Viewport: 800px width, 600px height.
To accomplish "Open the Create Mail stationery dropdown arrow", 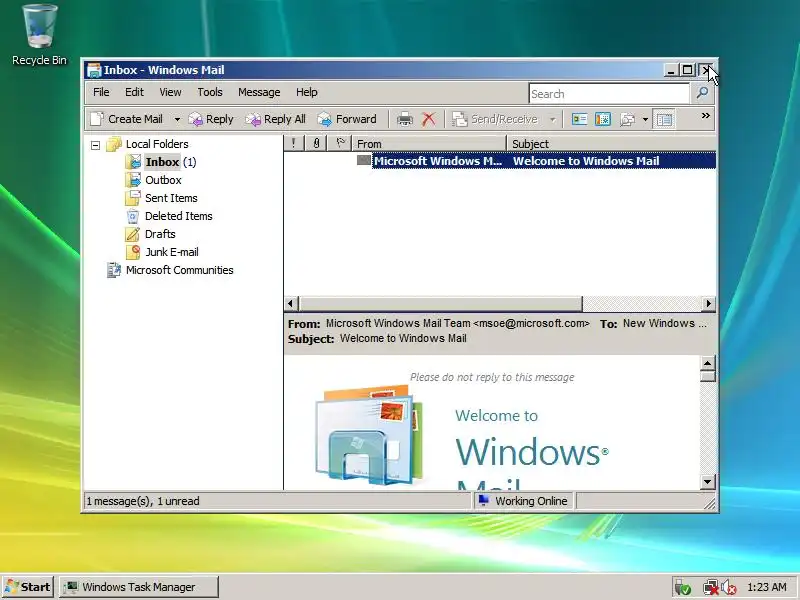I will (177, 119).
